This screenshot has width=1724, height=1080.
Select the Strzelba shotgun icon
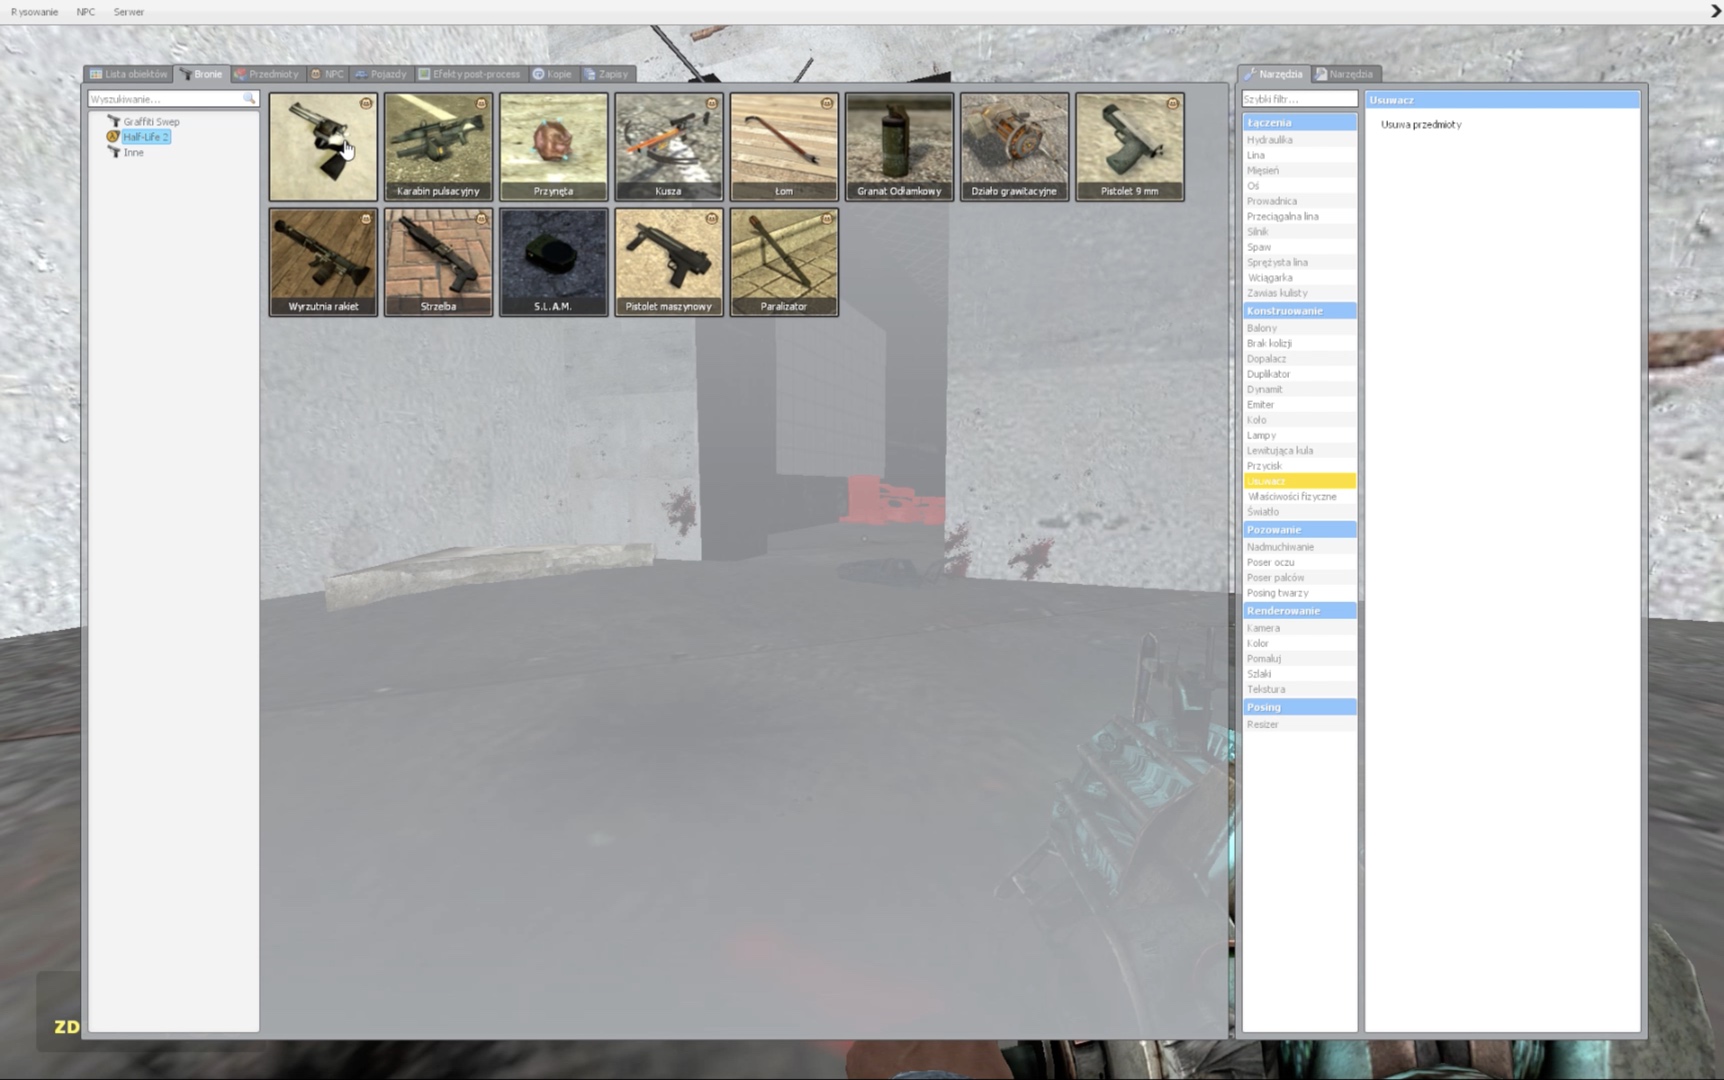point(438,262)
